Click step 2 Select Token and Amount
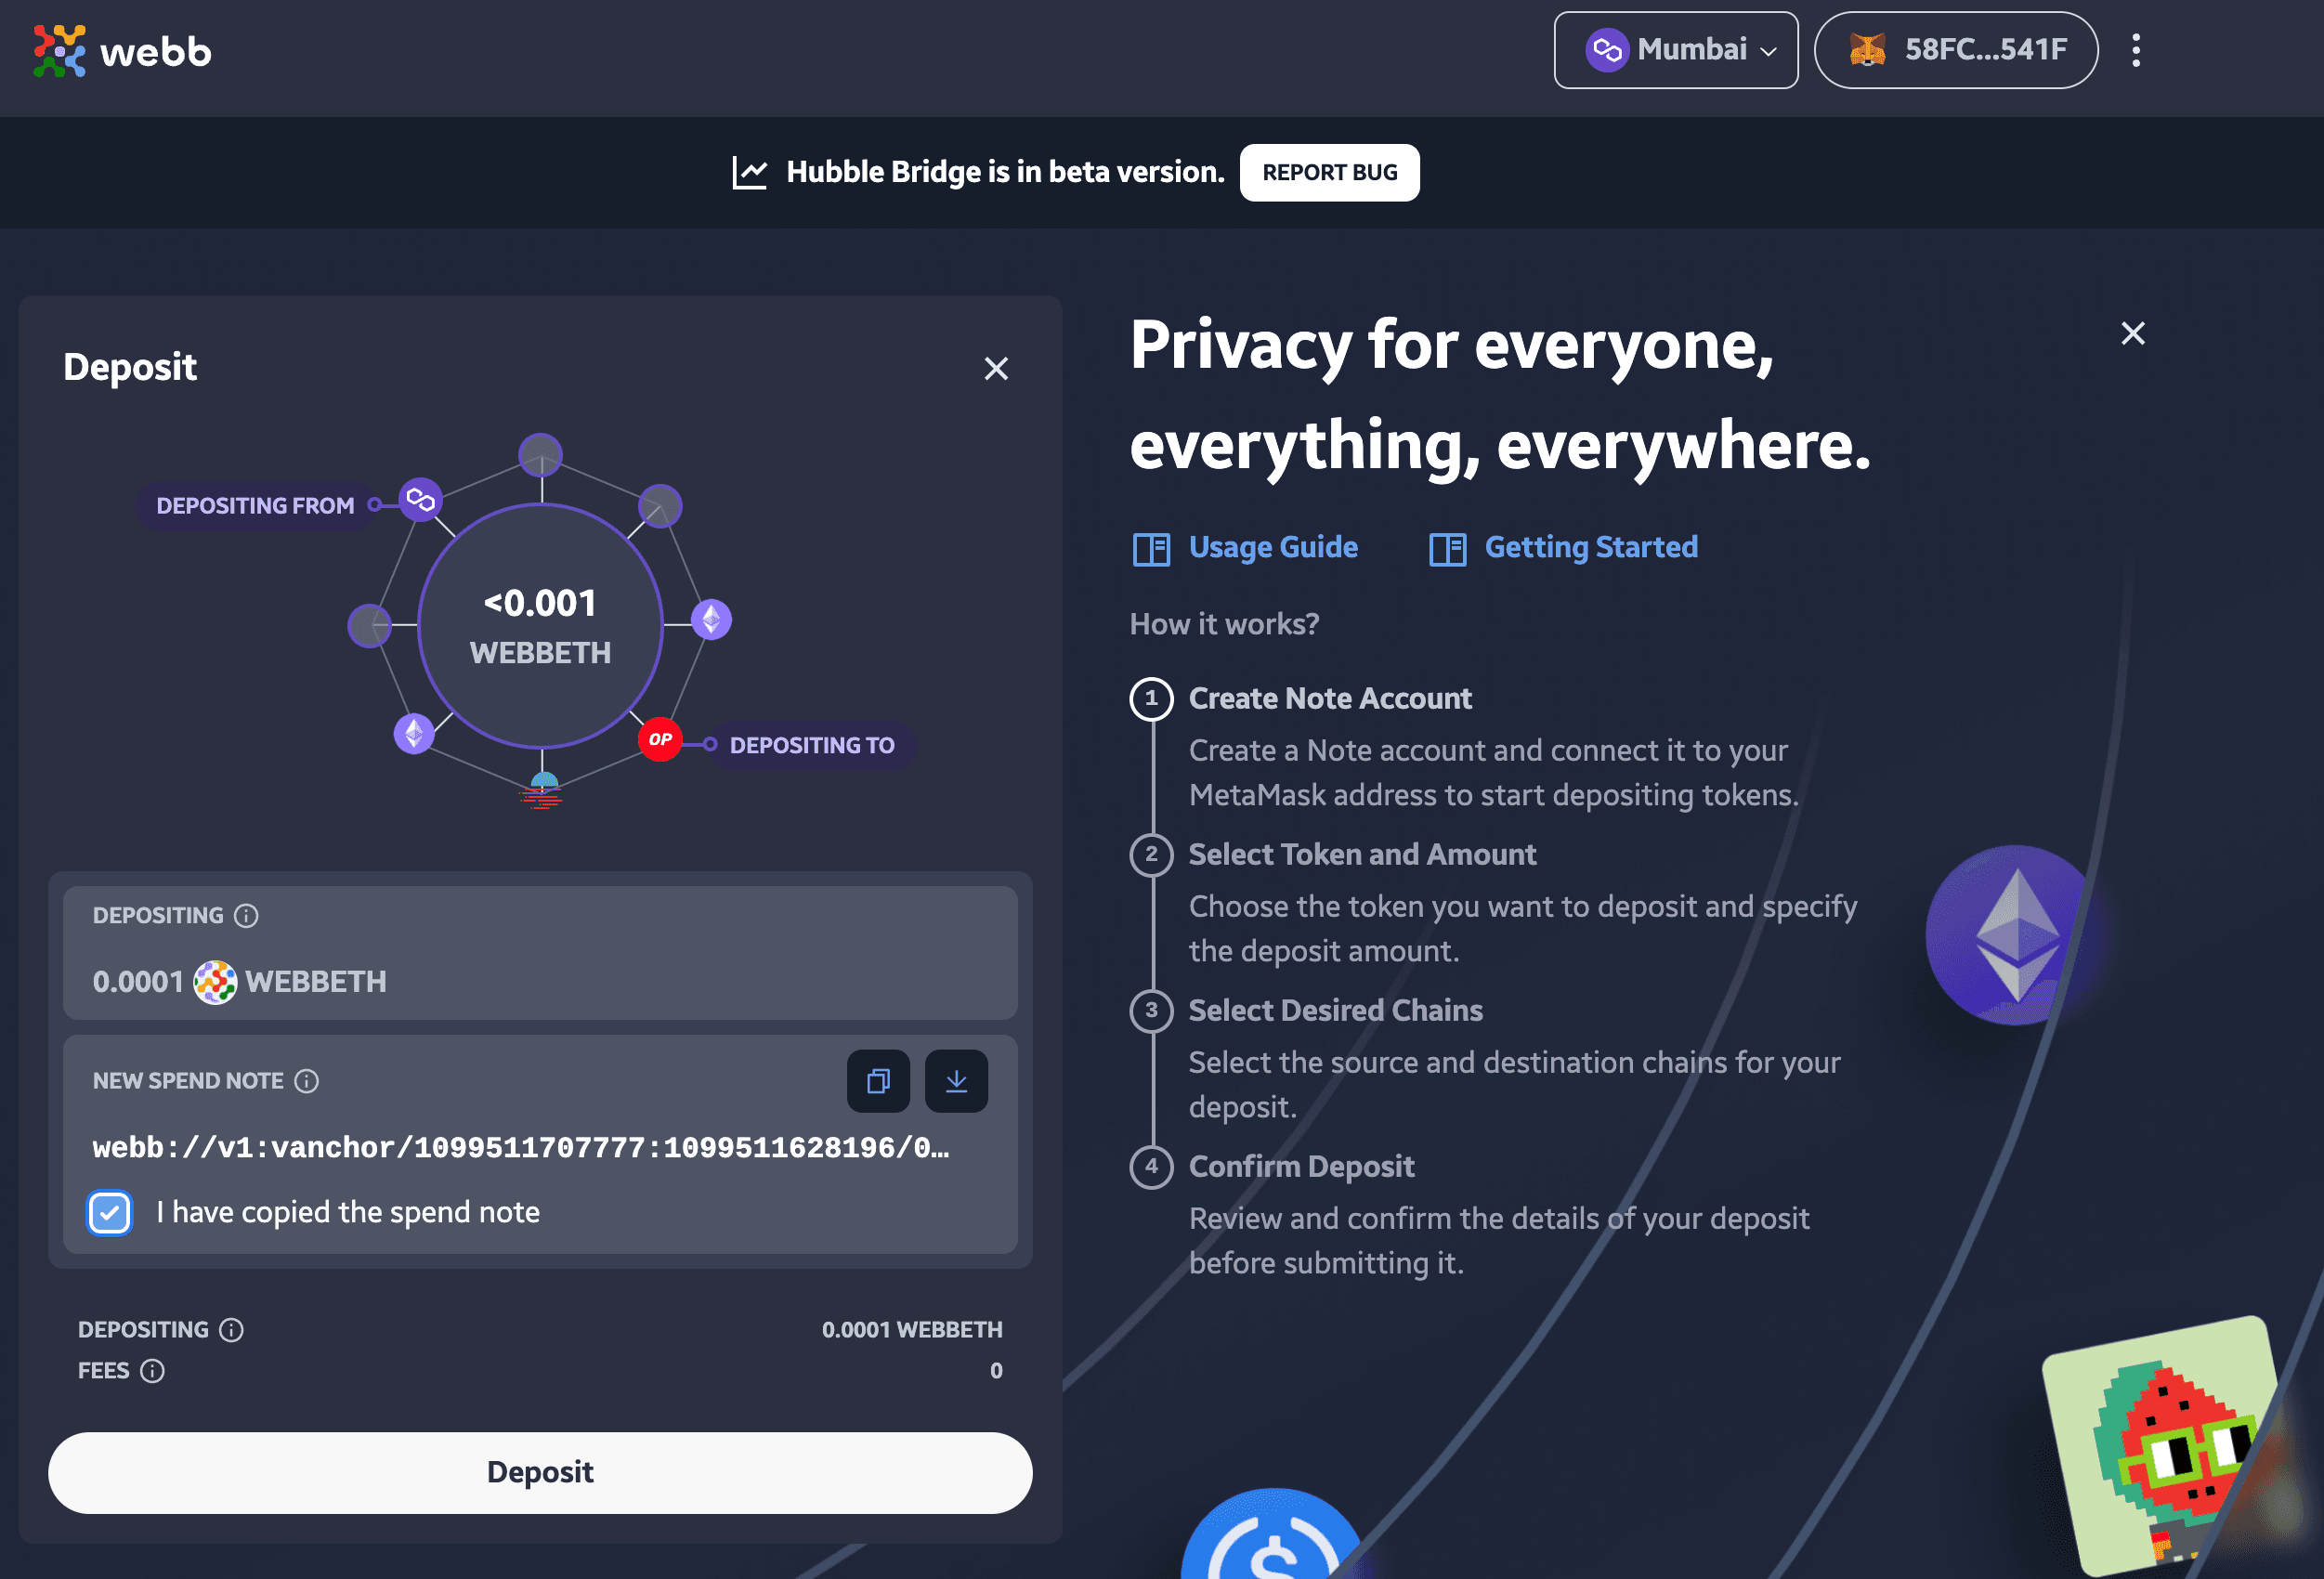The height and width of the screenshot is (1579, 2324). point(1362,854)
